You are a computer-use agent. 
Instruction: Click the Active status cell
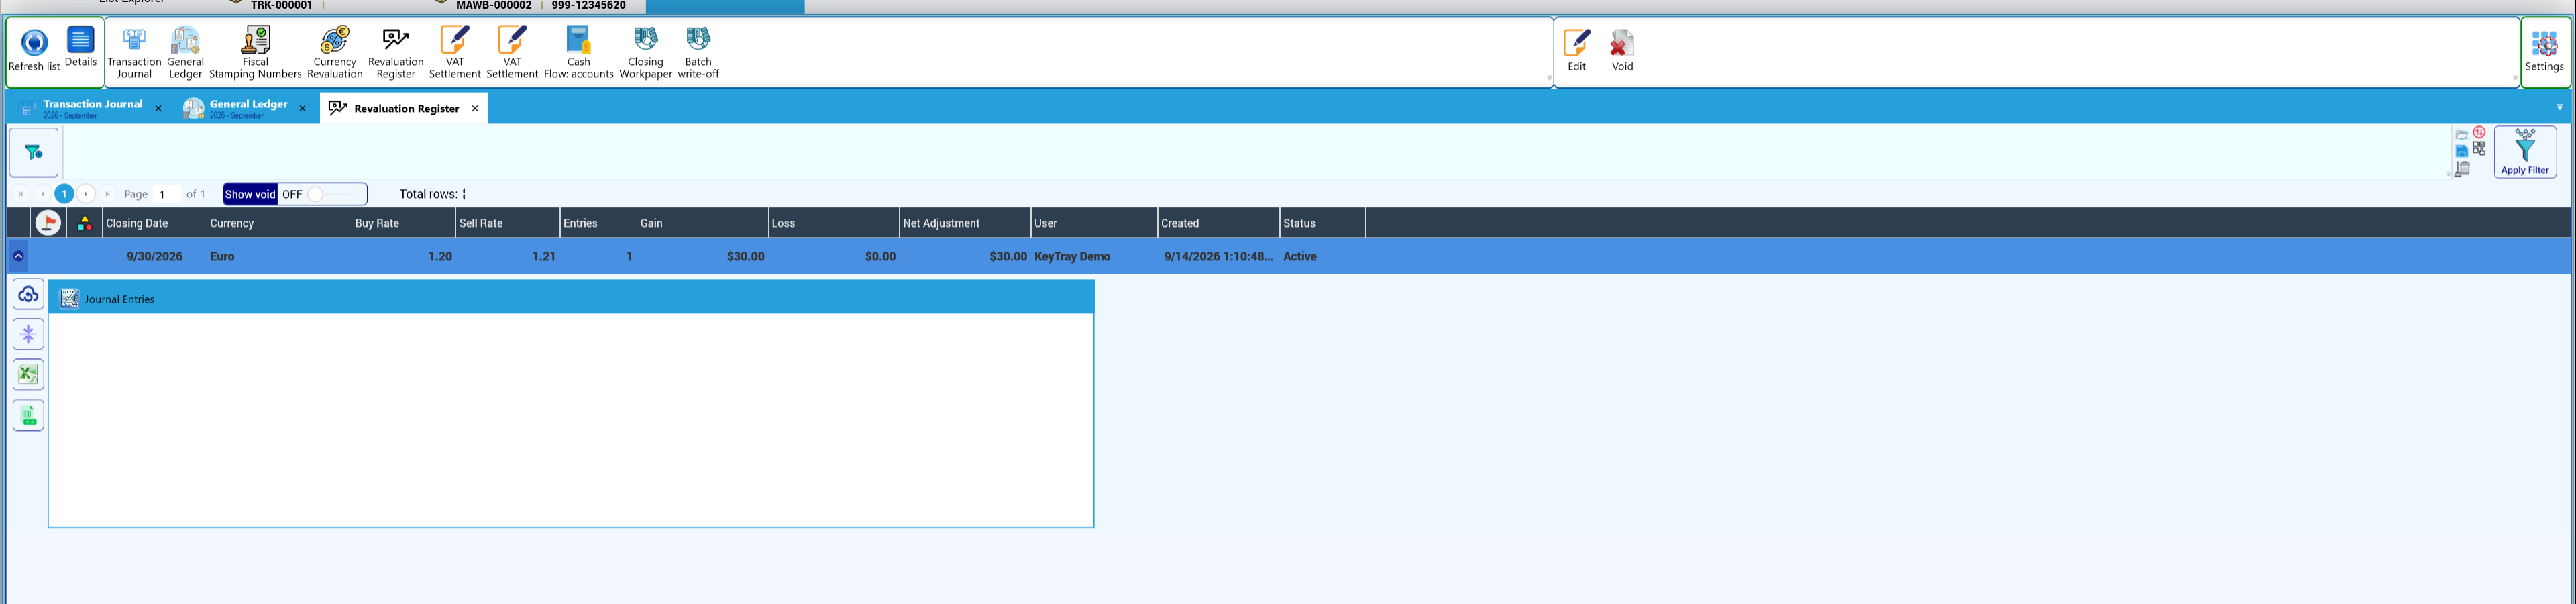click(x=1322, y=256)
